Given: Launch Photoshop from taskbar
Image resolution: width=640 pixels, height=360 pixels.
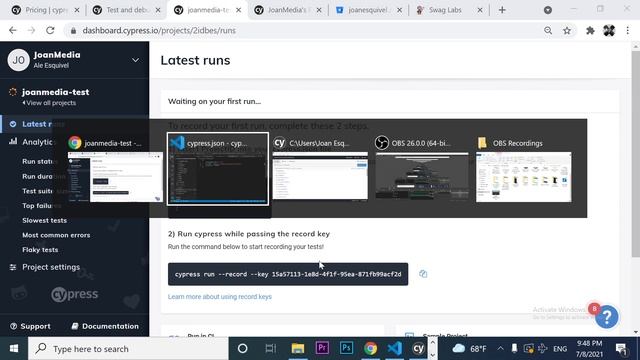Looking at the screenshot, I should click(346, 348).
